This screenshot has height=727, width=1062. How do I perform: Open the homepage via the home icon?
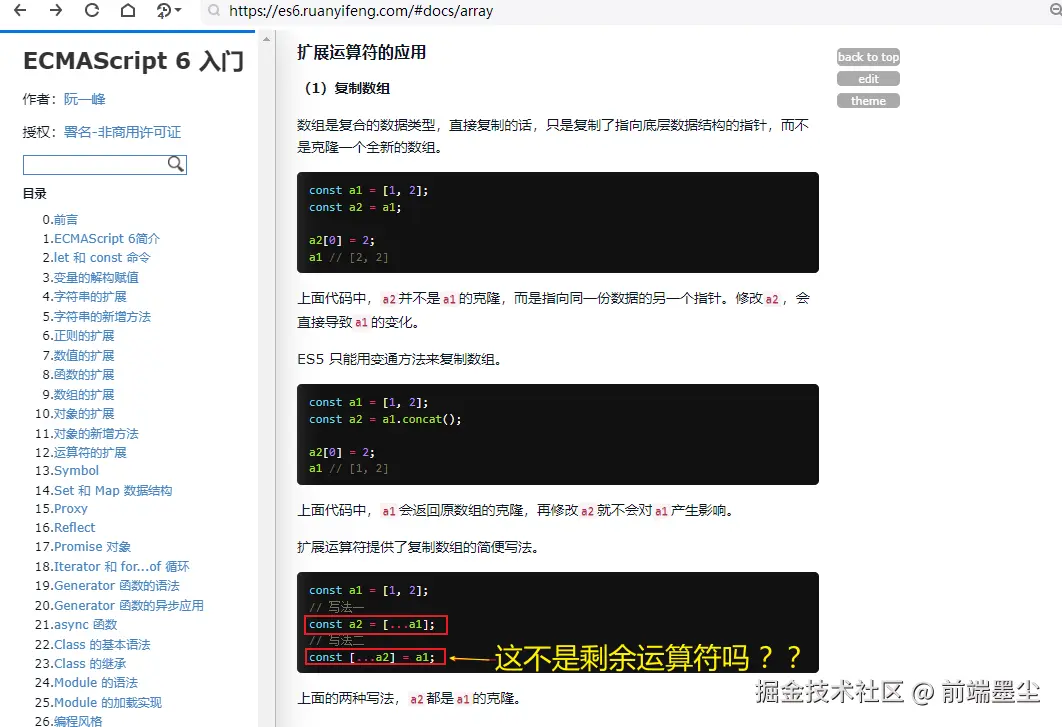pyautogui.click(x=129, y=10)
